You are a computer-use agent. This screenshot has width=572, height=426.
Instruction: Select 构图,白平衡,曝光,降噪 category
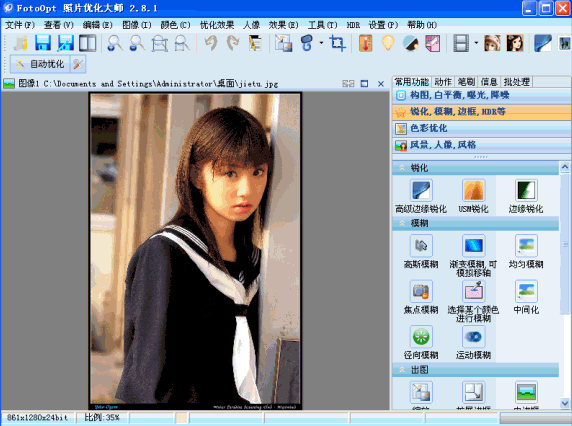tap(482, 95)
